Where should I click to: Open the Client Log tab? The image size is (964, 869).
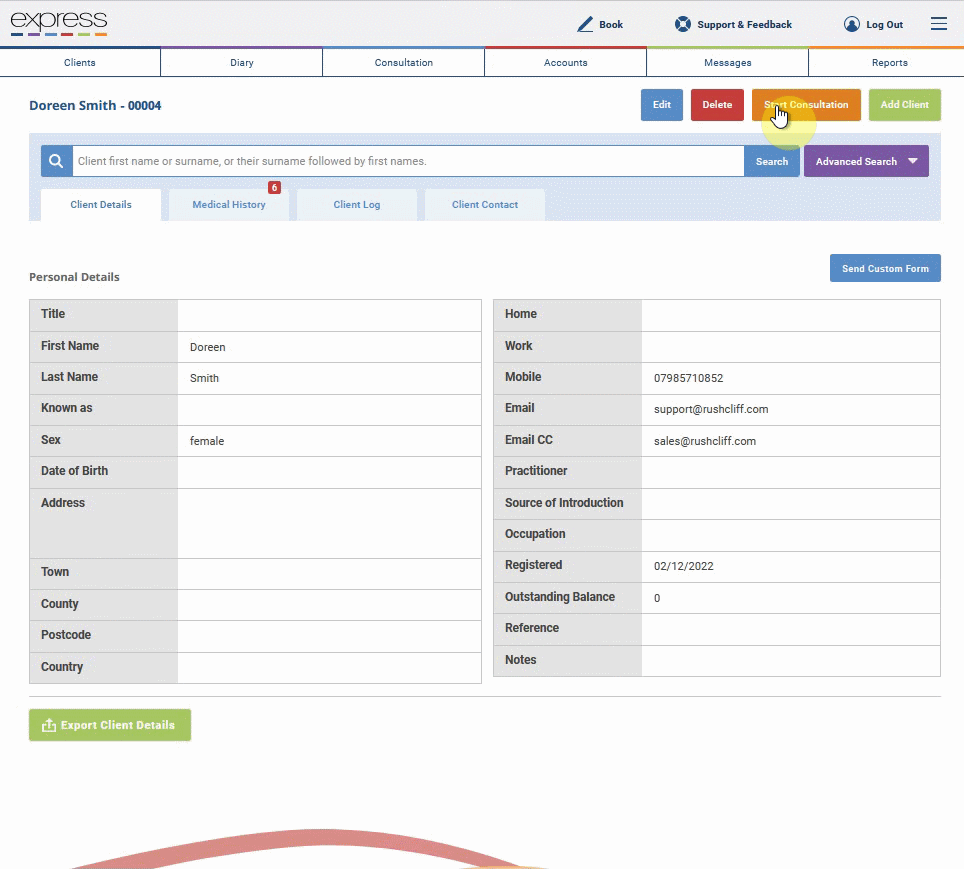(x=357, y=205)
